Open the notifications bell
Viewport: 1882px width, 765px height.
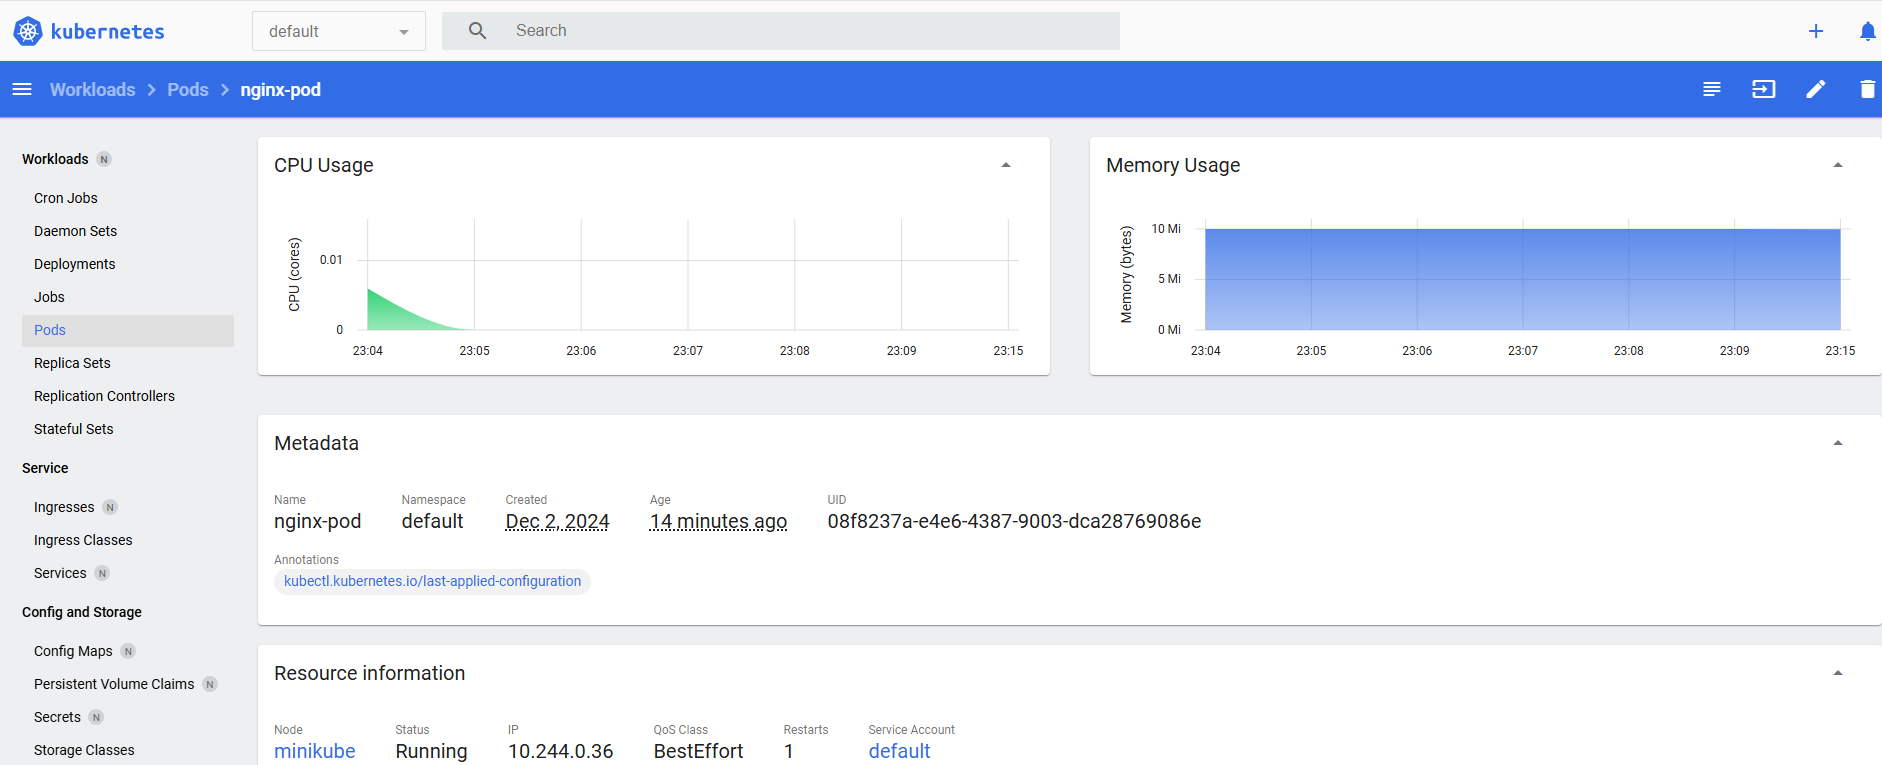tap(1867, 31)
